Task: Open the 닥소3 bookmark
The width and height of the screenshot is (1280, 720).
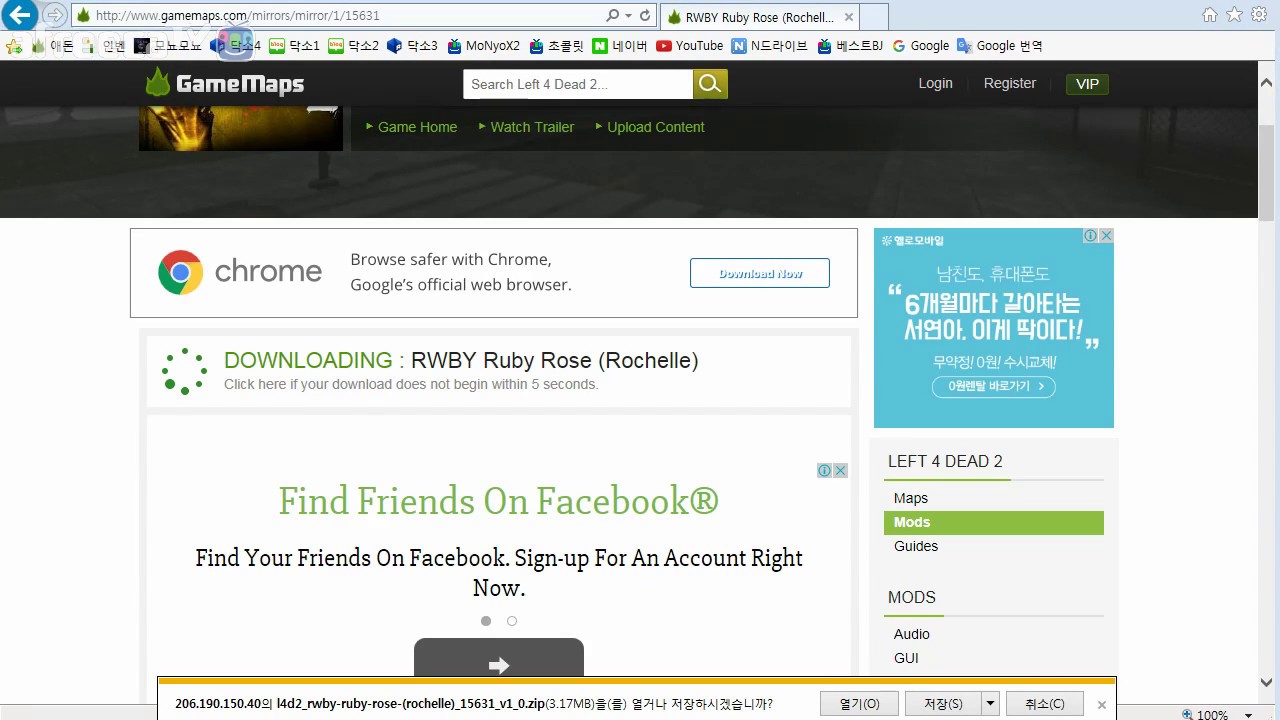Action: coord(412,46)
